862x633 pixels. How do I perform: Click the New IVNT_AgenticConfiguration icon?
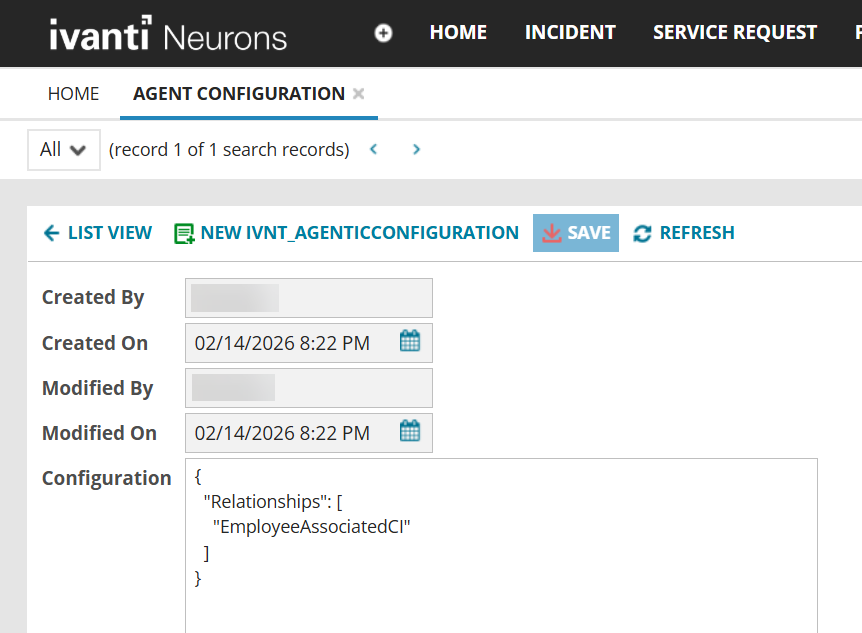[x=184, y=233]
